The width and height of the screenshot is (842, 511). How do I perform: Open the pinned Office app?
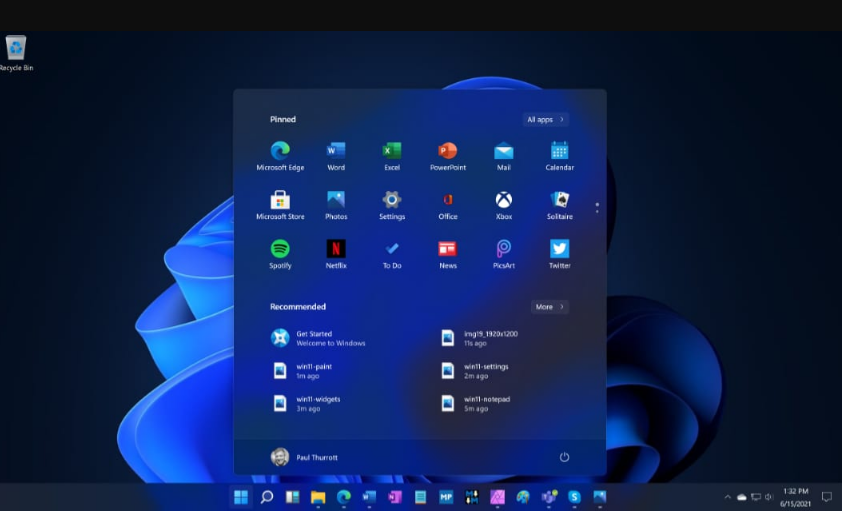(447, 205)
